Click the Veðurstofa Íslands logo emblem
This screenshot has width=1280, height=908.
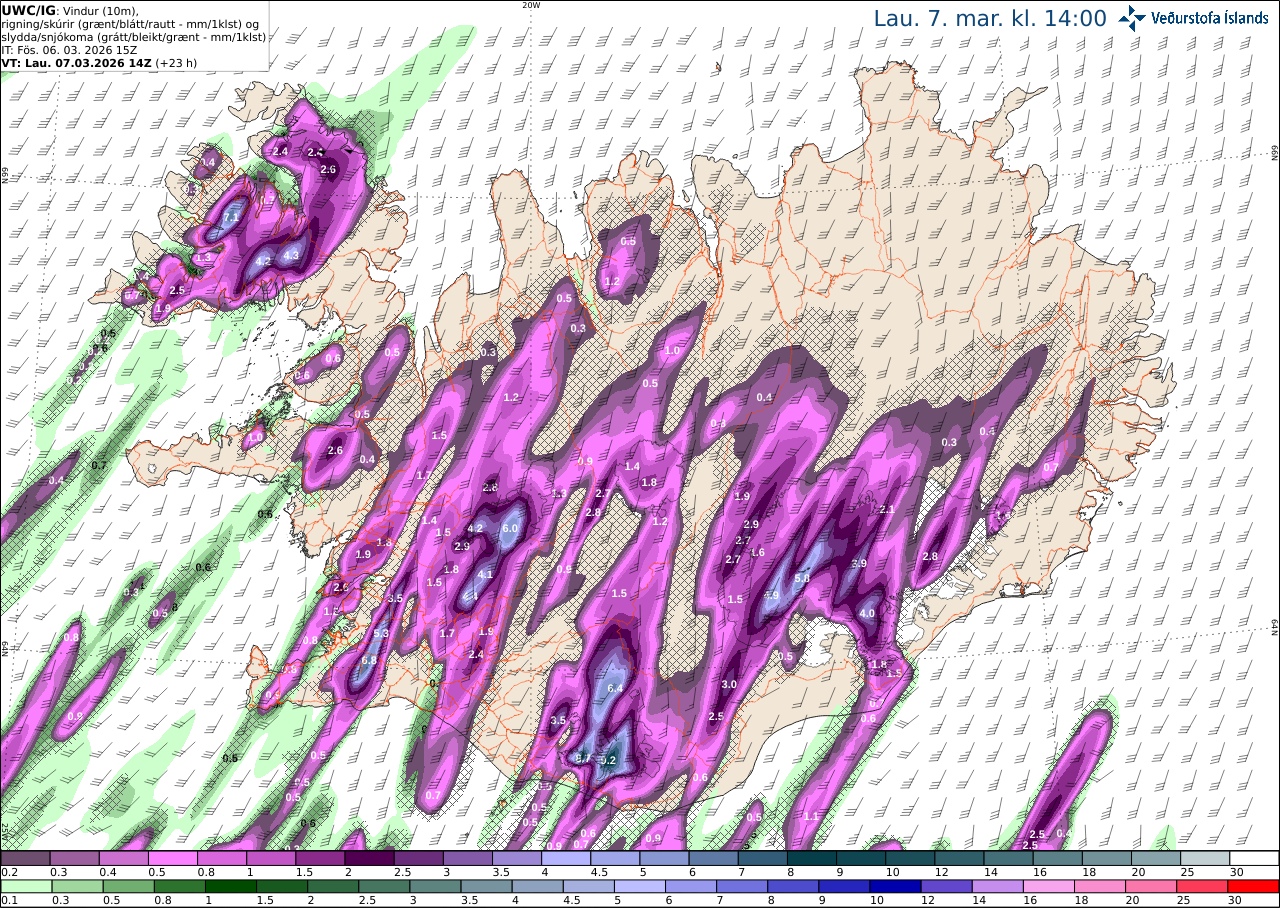pyautogui.click(x=1131, y=17)
